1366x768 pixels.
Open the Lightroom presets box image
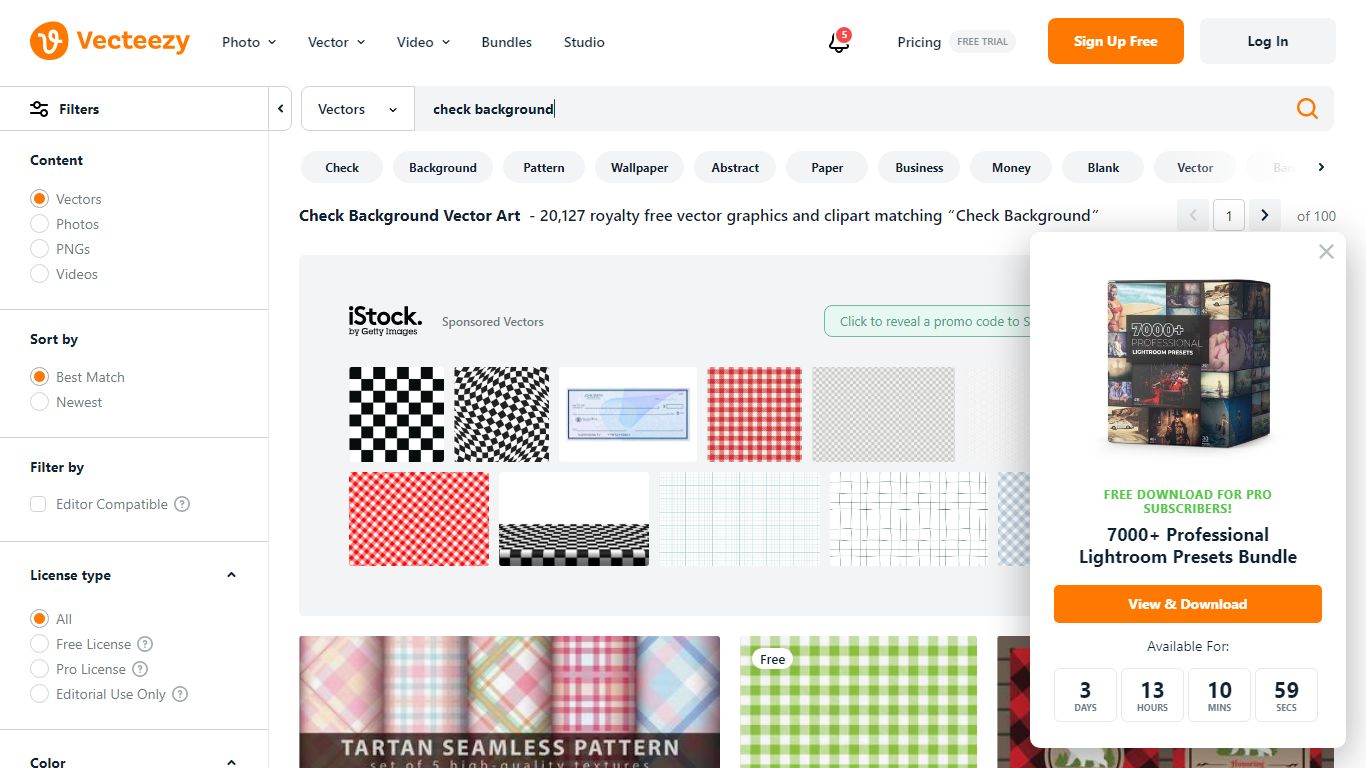pos(1188,364)
